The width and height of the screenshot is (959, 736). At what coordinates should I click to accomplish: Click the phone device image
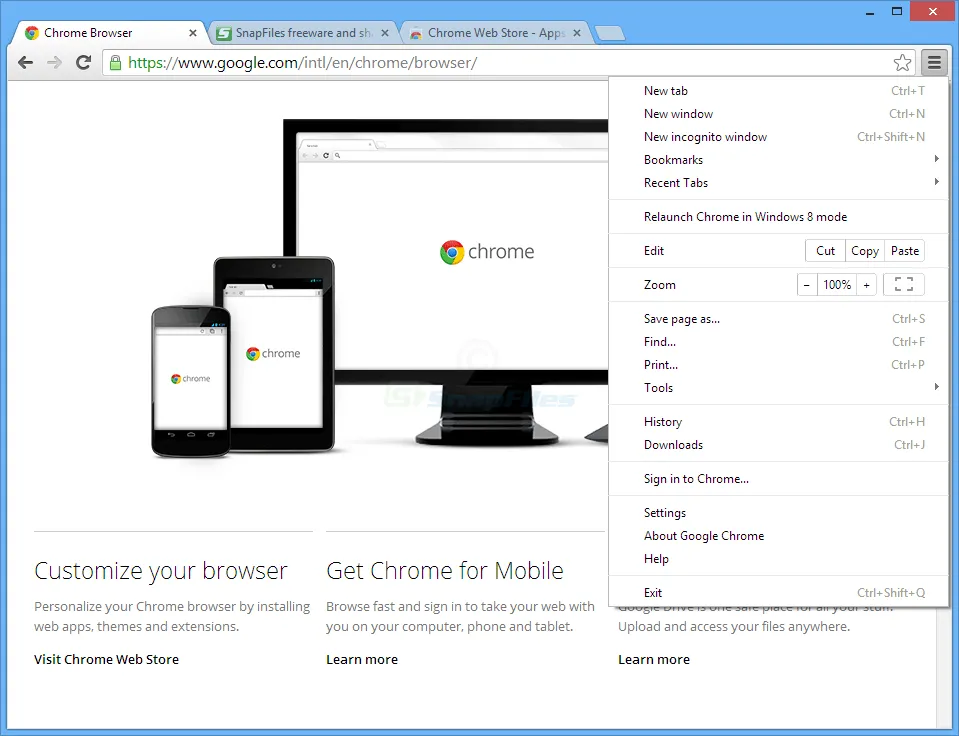click(190, 382)
